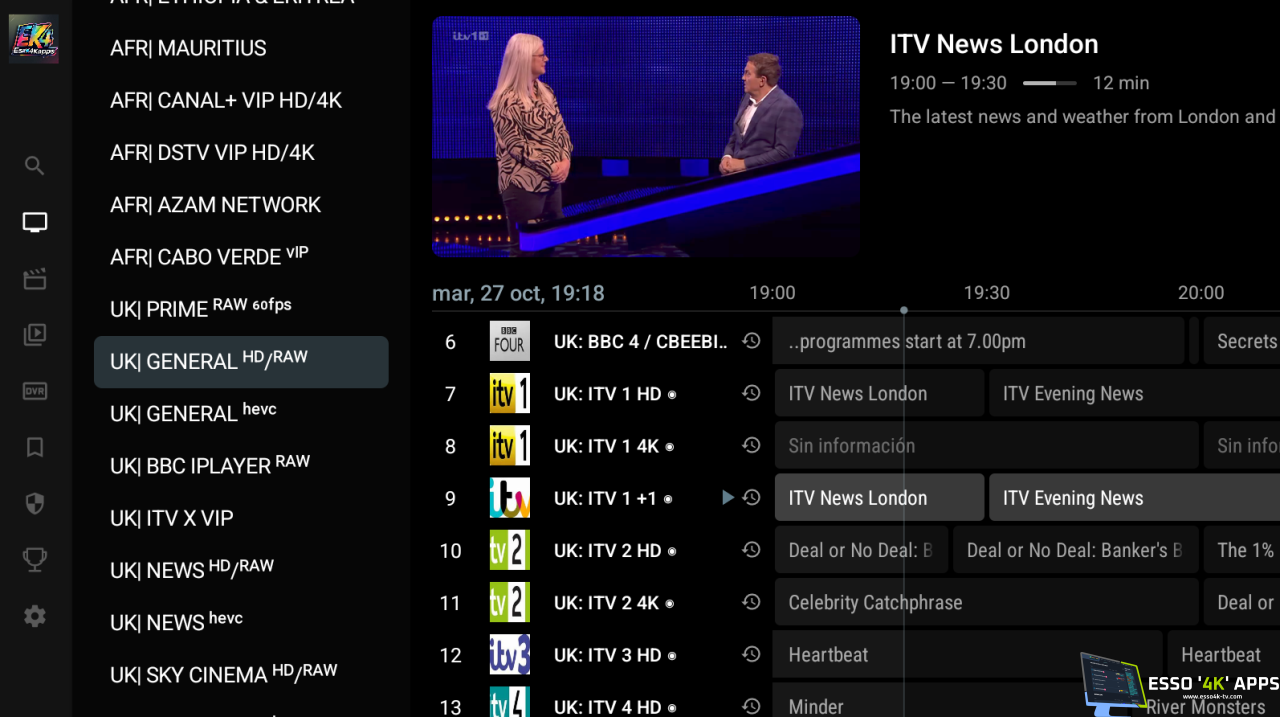This screenshot has height=717, width=1280.
Task: Click the catch-up icon for UK: ITV 1 +1
Action: point(752,497)
